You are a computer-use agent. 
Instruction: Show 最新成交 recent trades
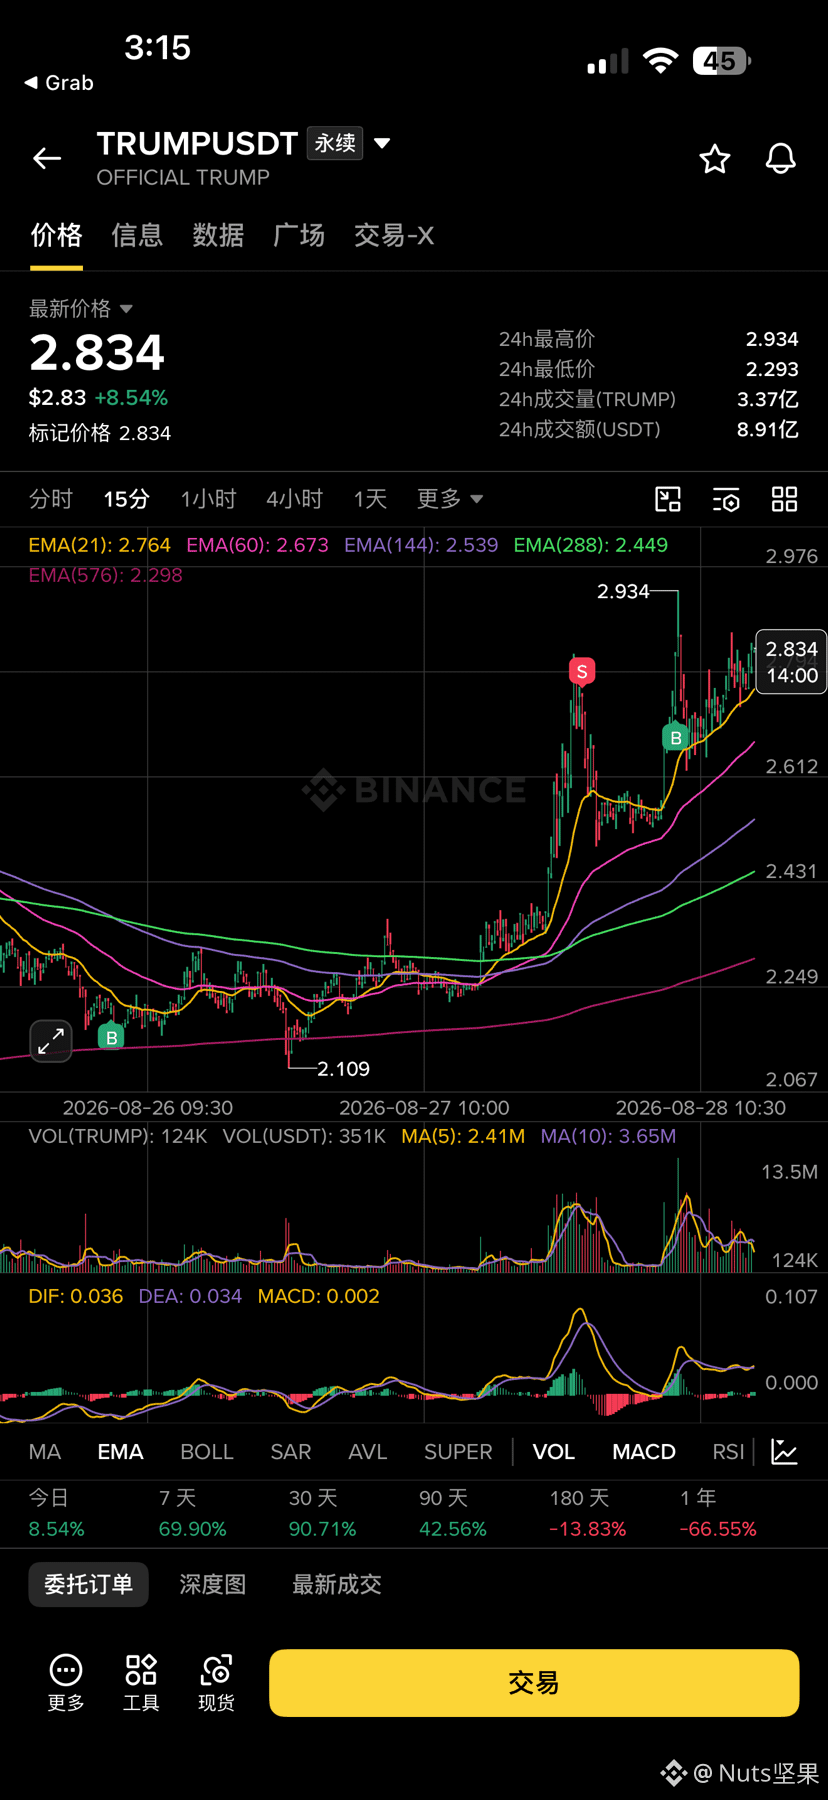click(337, 1584)
